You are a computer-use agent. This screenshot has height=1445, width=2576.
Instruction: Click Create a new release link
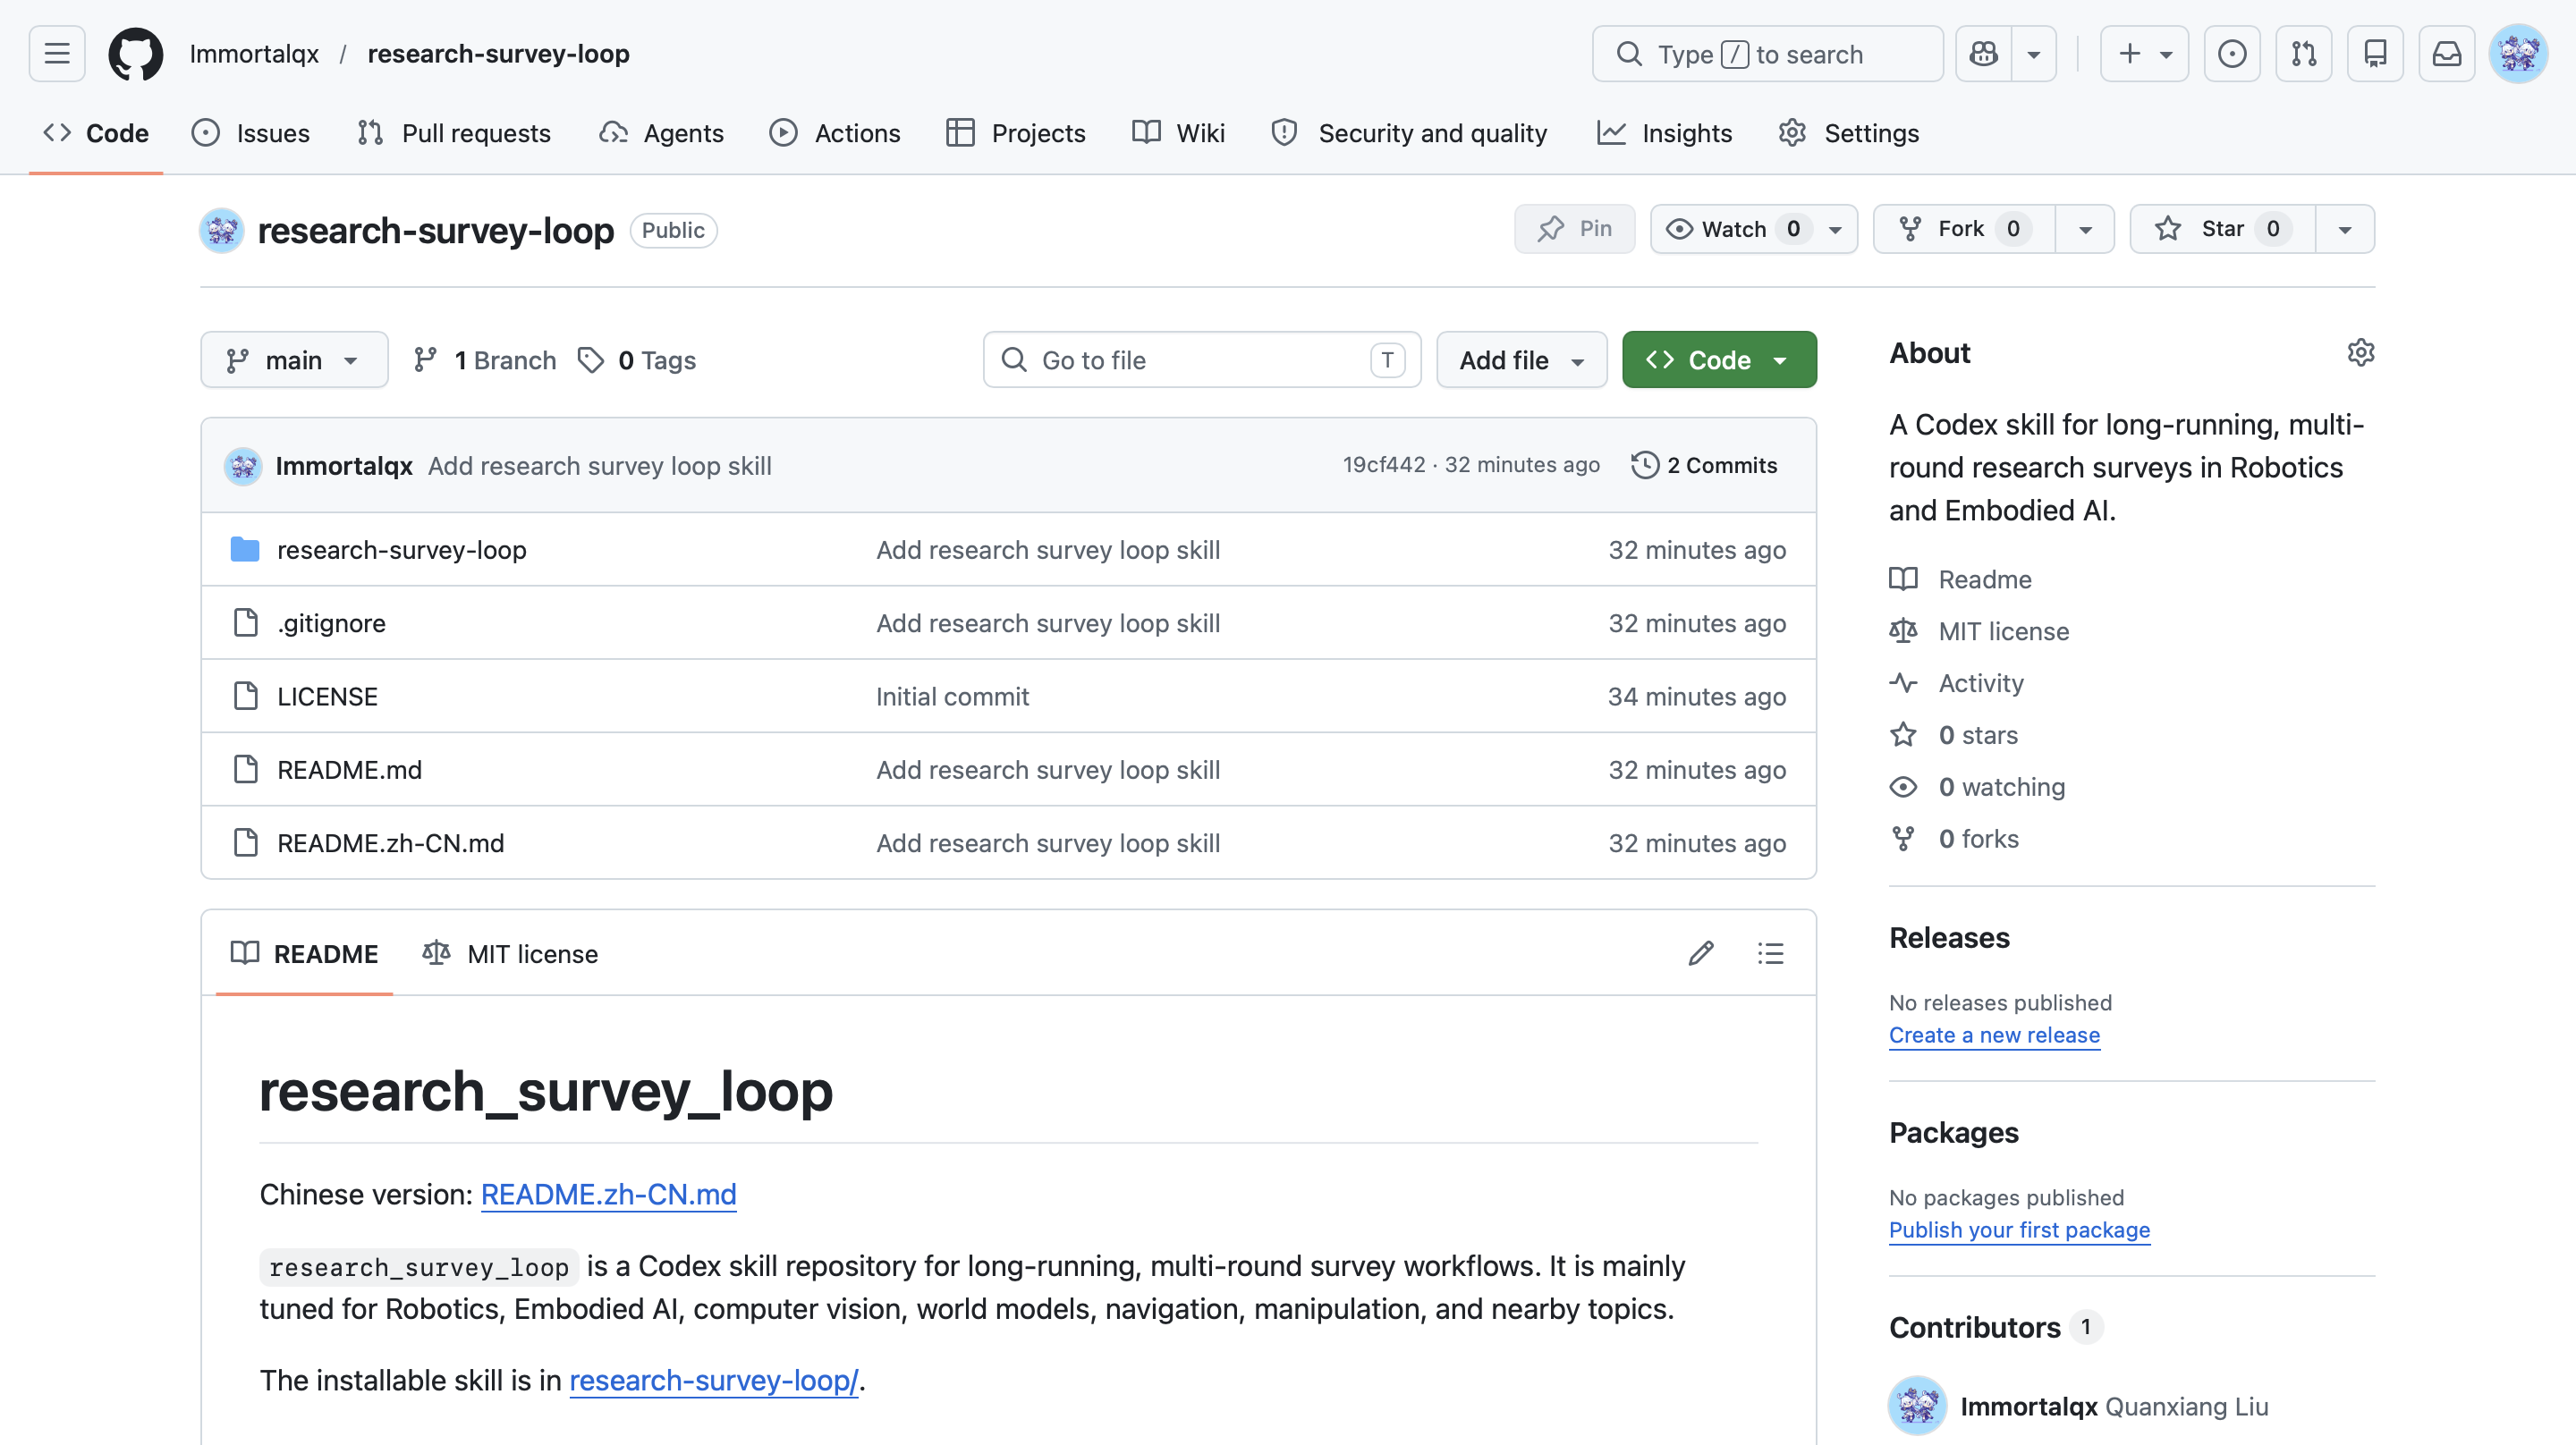pyautogui.click(x=1993, y=1035)
